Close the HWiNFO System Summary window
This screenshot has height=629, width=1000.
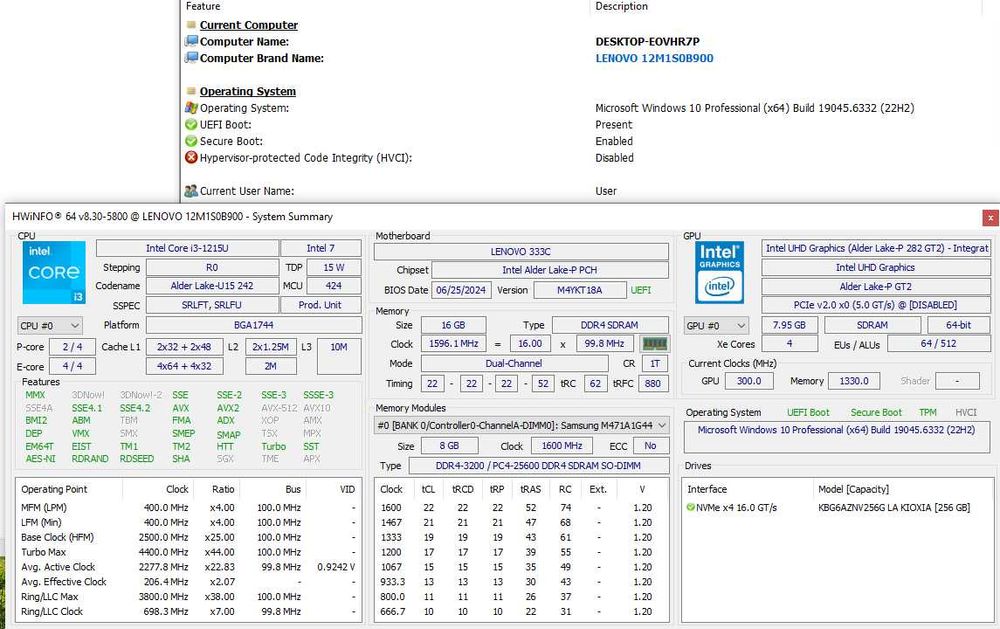(989, 217)
